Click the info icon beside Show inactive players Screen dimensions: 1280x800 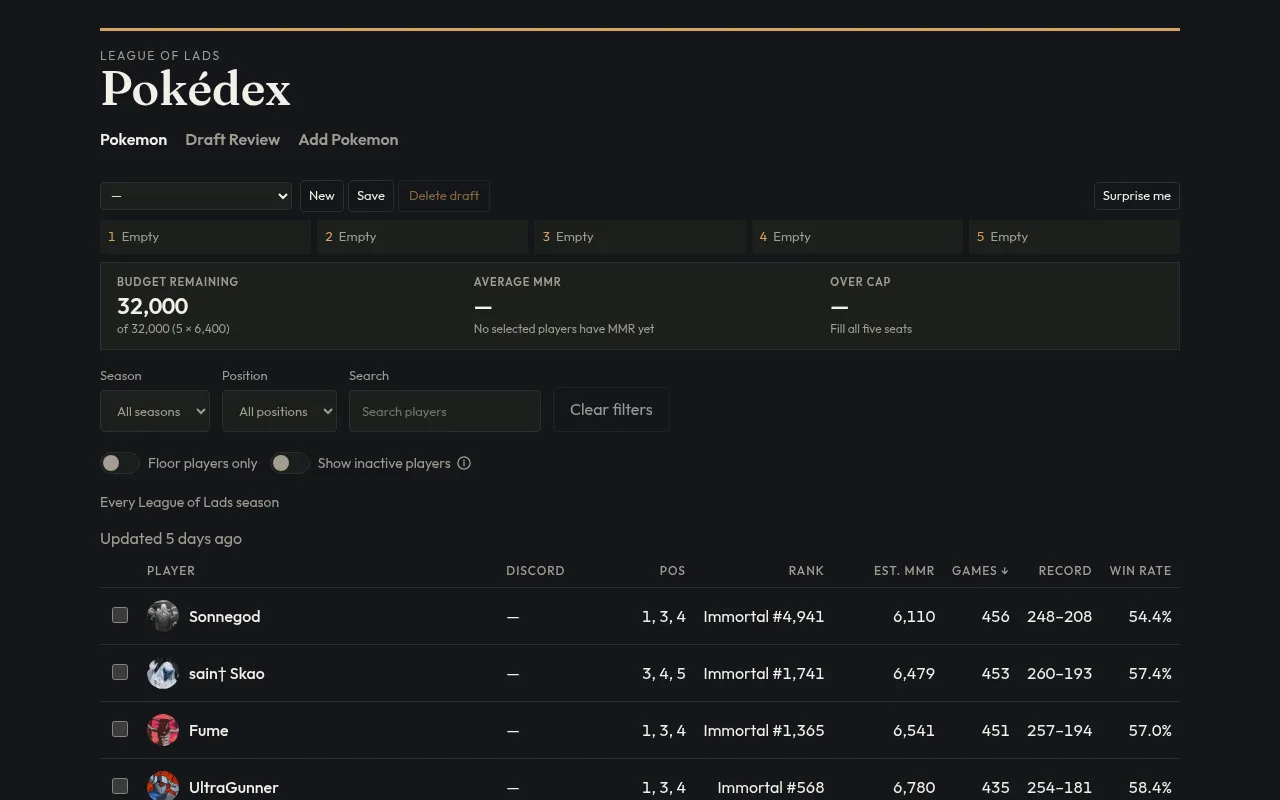[464, 463]
